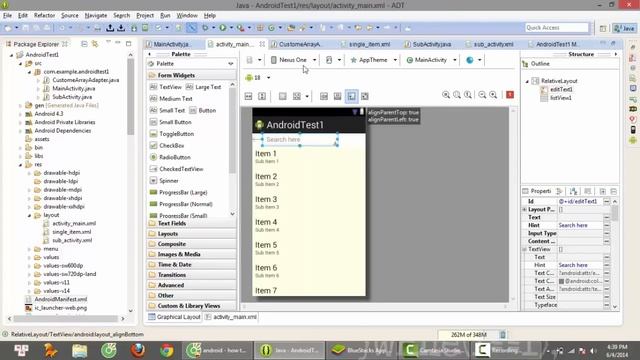
Task: Expand the Time & Date category
Action: point(191,264)
